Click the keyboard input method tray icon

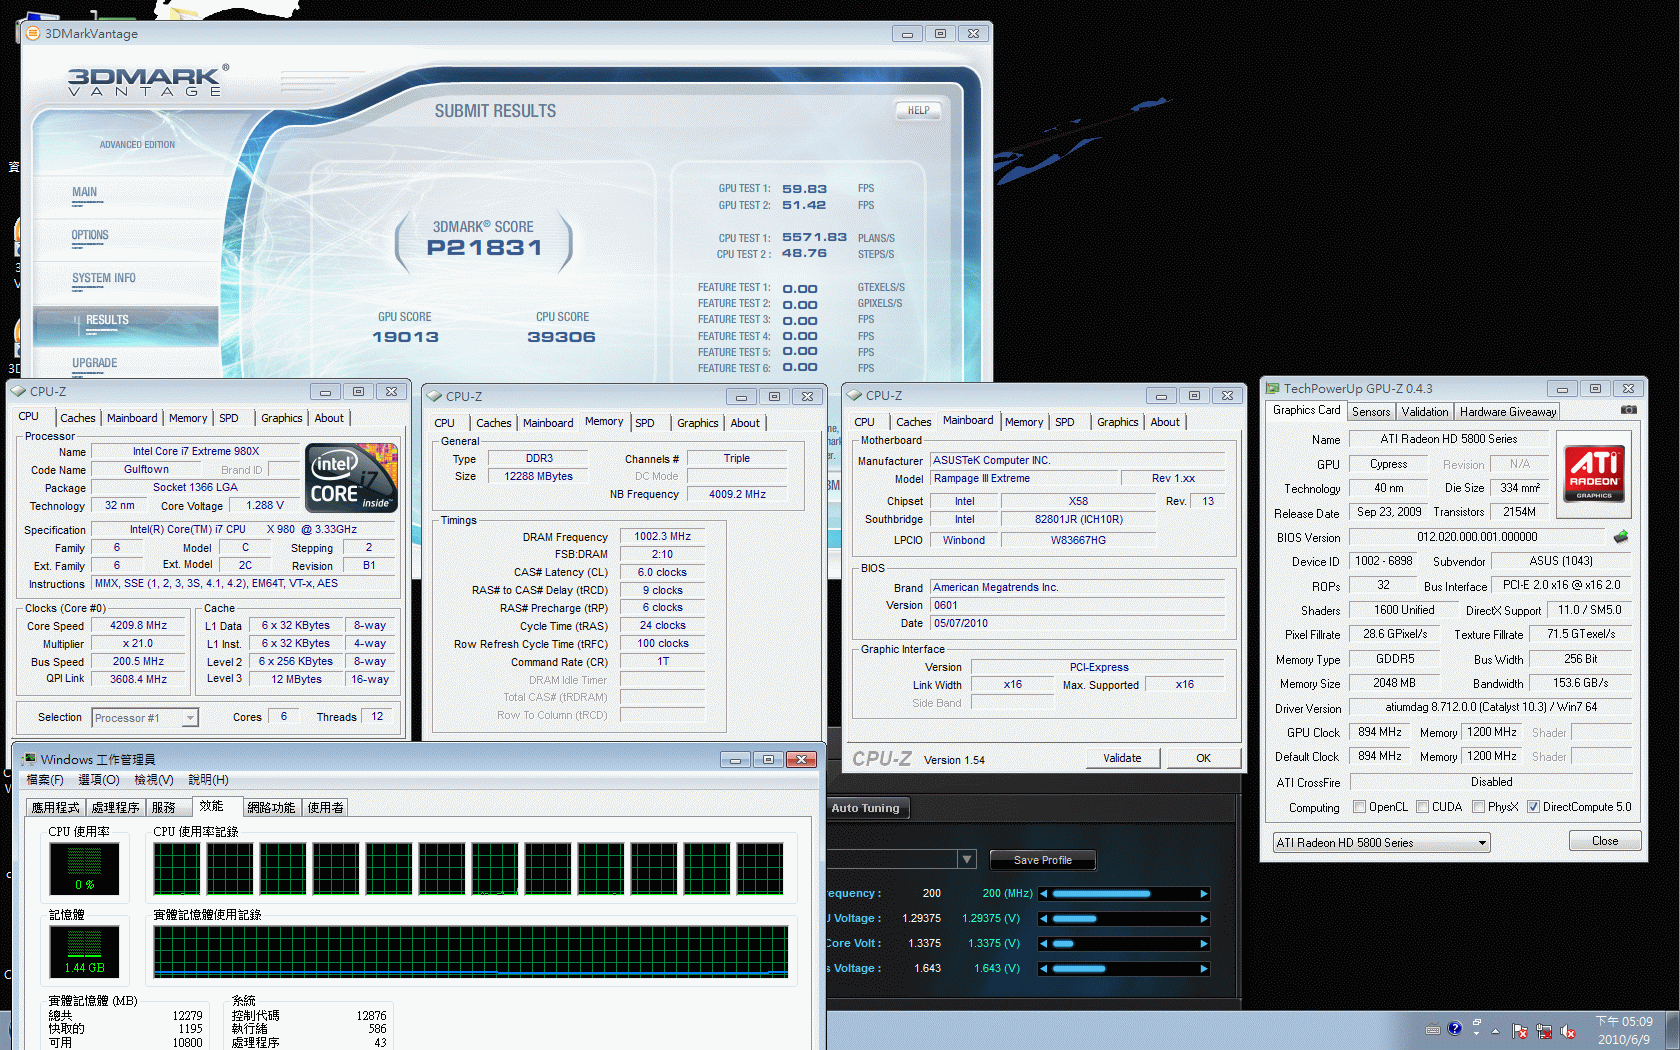(1433, 1029)
